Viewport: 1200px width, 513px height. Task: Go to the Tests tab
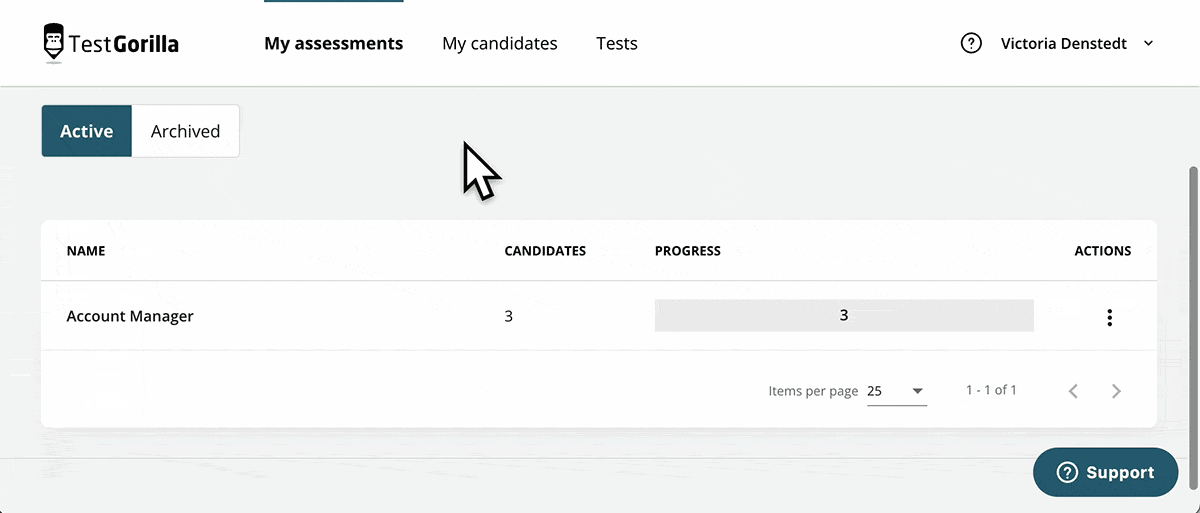click(x=617, y=43)
